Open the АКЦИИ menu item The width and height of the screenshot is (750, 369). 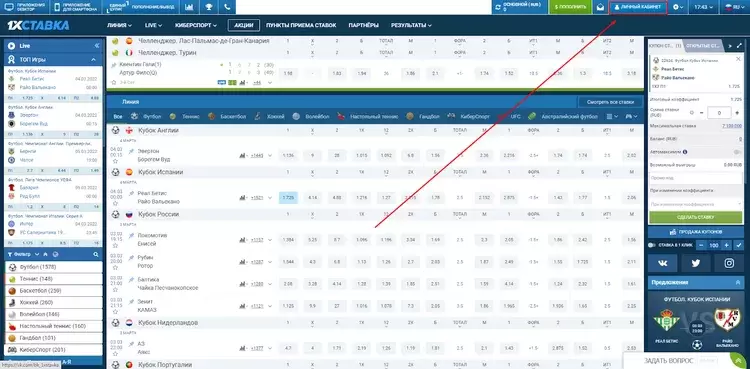coord(244,25)
